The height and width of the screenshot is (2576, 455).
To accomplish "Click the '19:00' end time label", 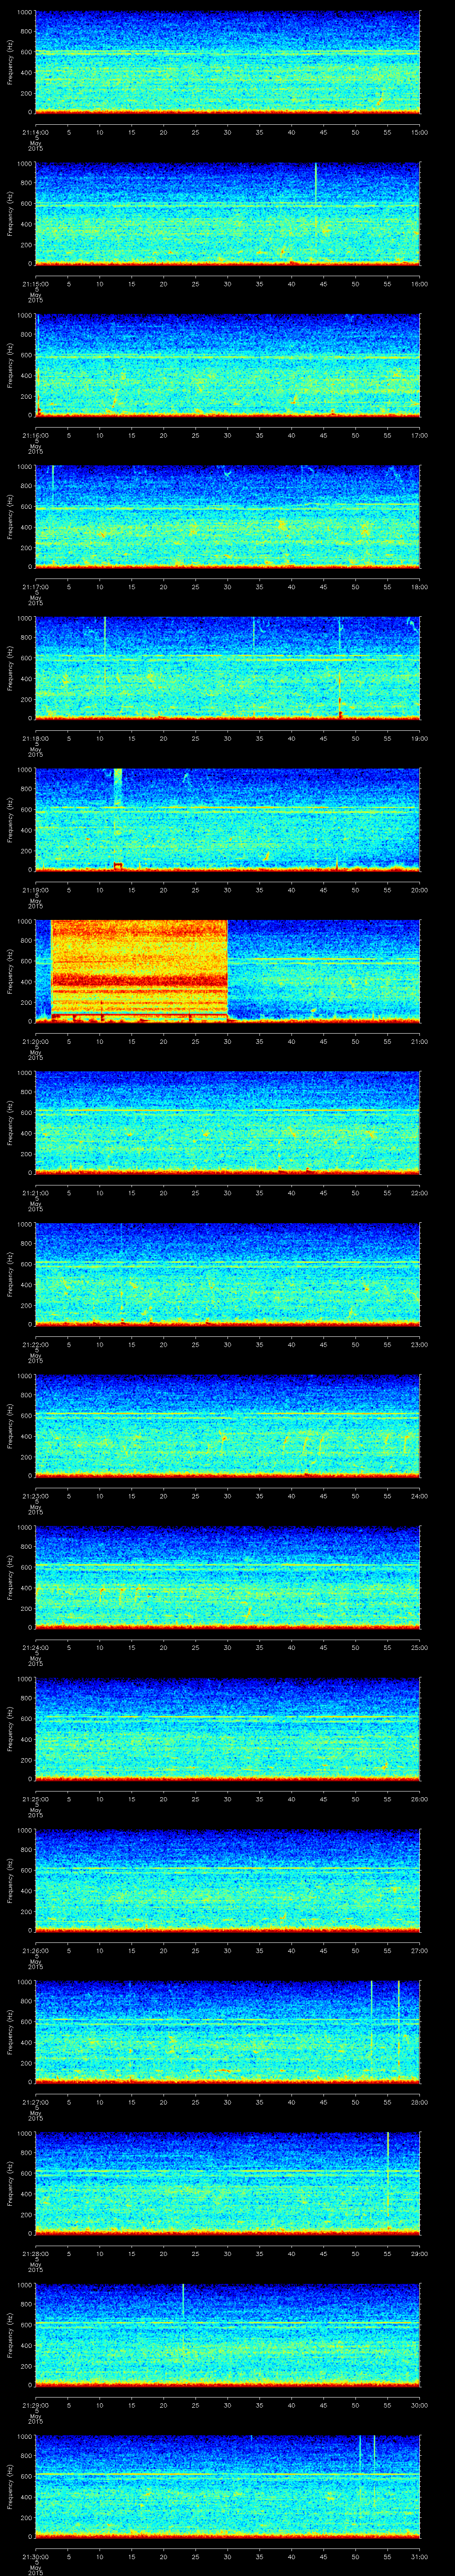I will (x=419, y=738).
